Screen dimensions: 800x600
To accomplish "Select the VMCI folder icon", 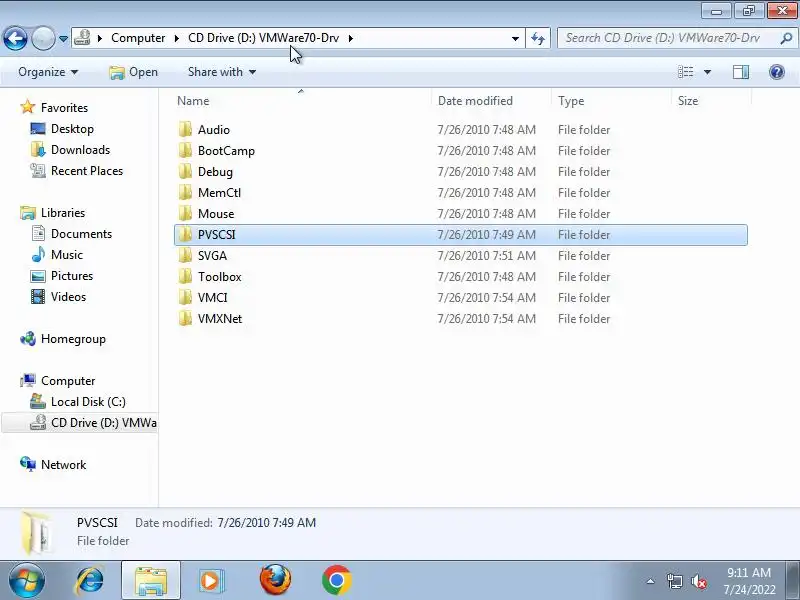I will point(186,297).
